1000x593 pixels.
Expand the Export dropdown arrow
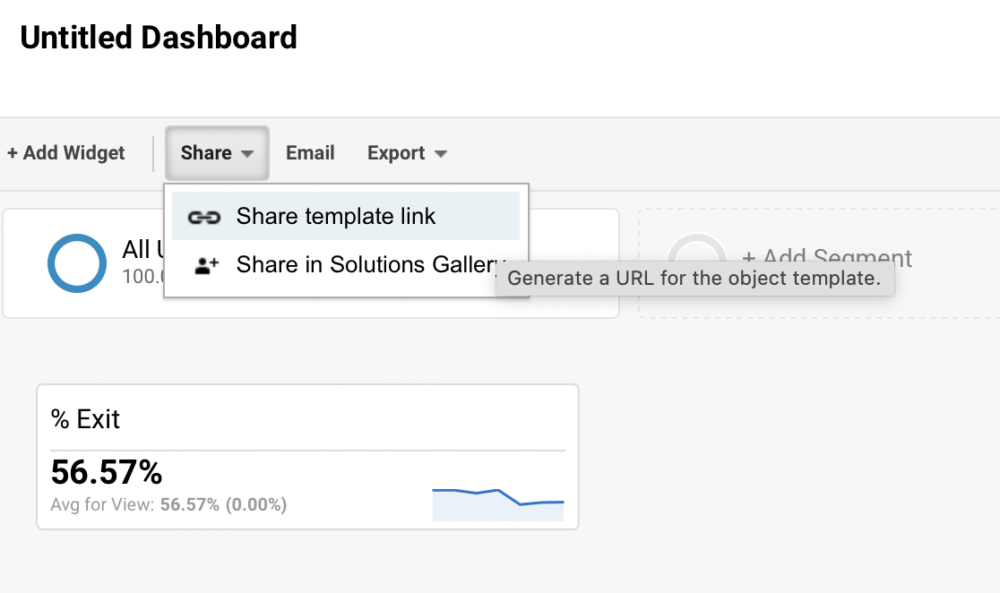440,154
